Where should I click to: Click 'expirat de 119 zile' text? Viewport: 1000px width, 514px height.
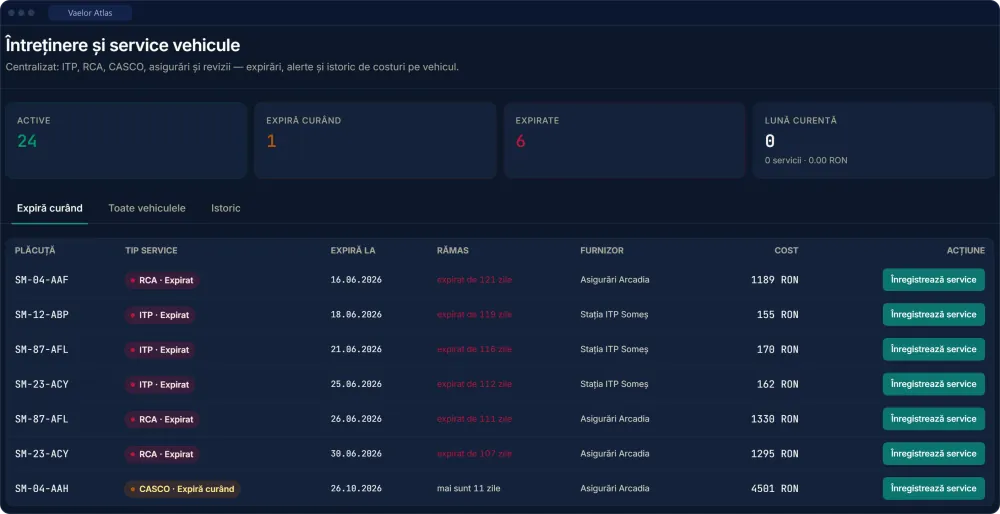point(474,314)
